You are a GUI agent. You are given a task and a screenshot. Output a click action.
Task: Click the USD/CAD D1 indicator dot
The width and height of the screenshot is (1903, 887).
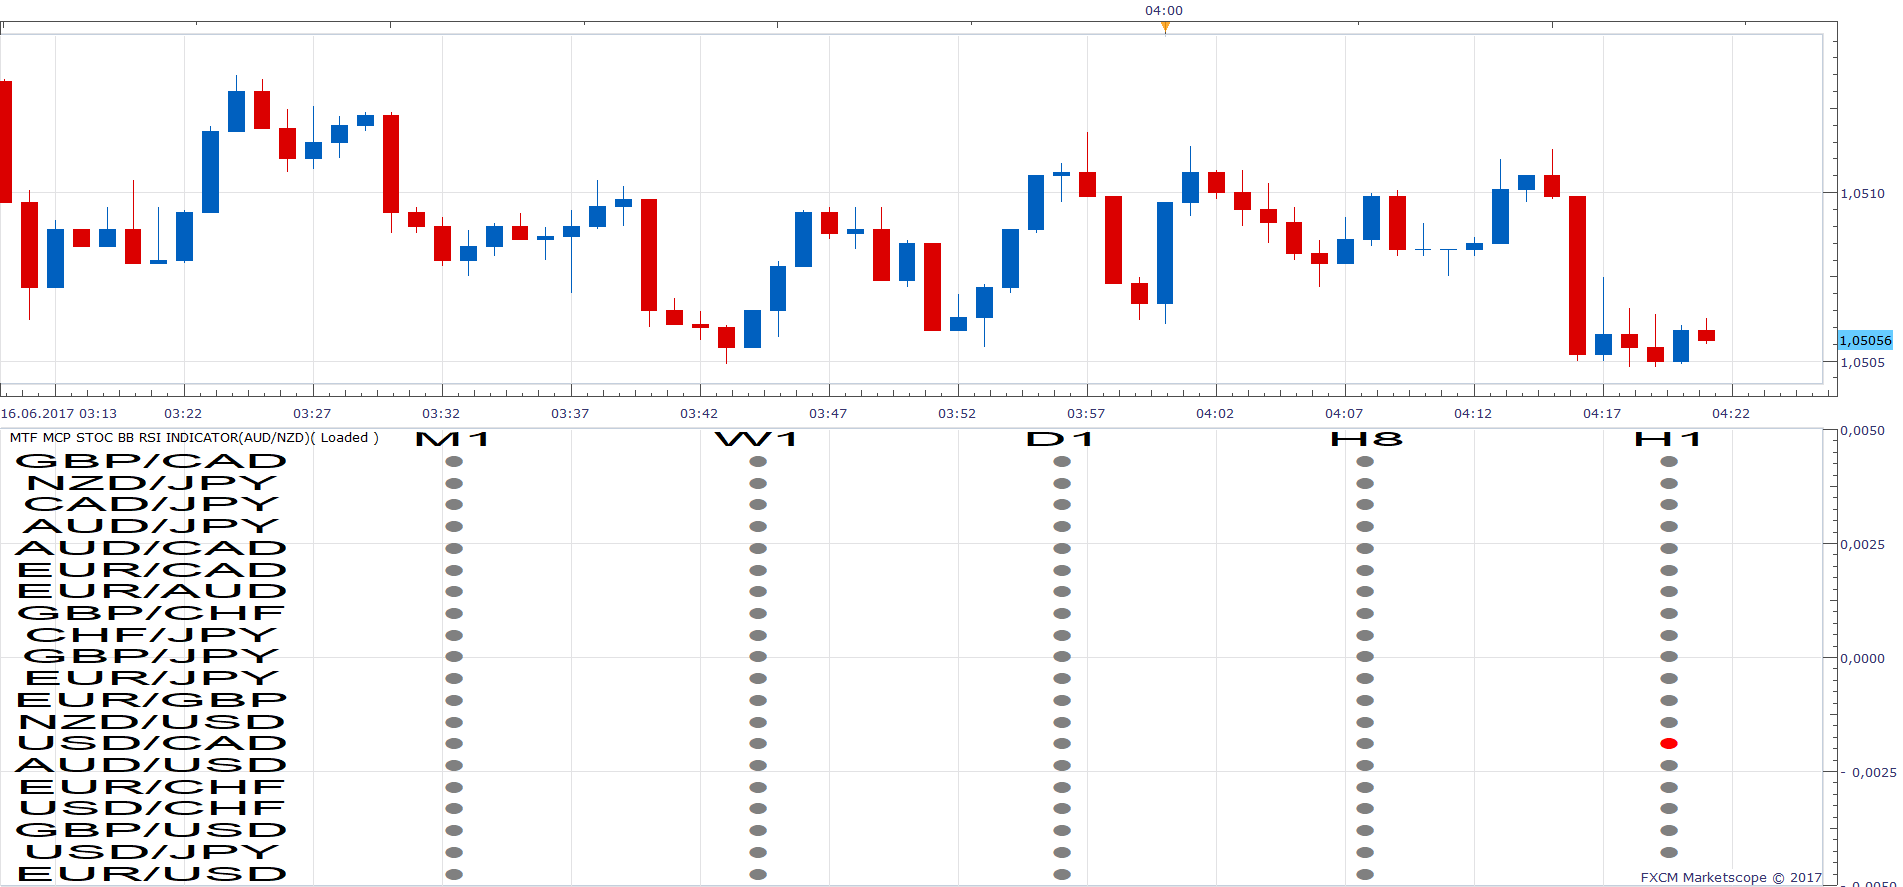[x=1062, y=744]
